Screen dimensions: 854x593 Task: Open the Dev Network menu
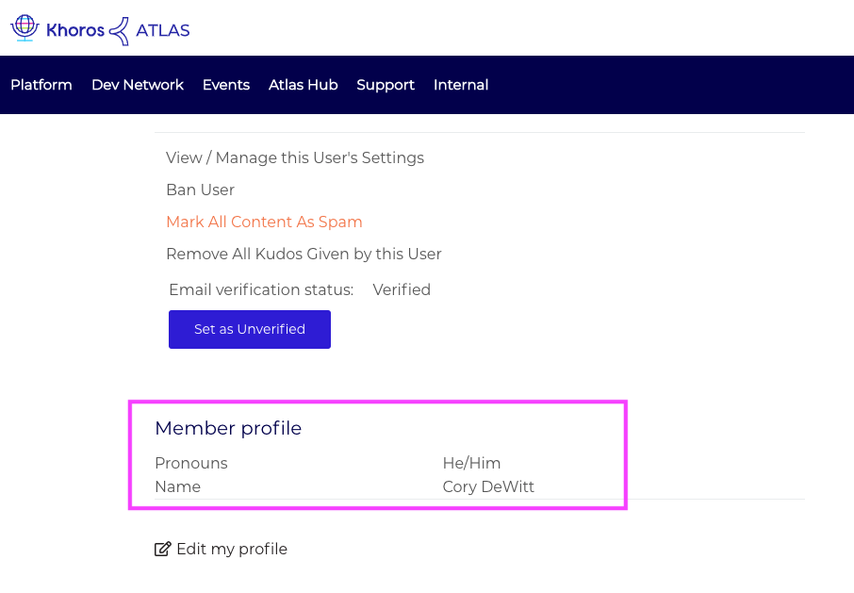coord(137,85)
